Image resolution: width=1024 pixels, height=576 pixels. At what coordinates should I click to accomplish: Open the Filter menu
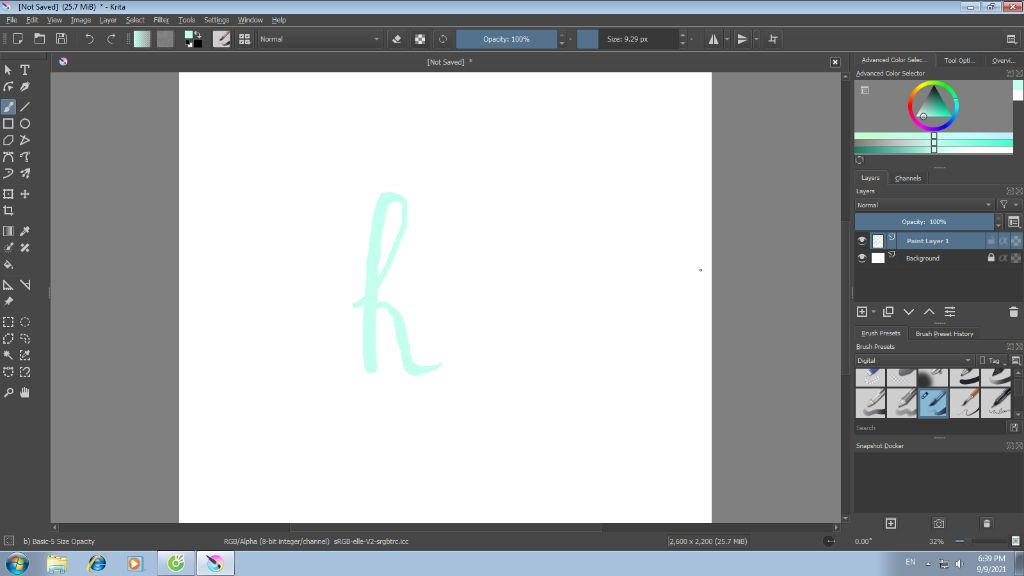(161, 20)
